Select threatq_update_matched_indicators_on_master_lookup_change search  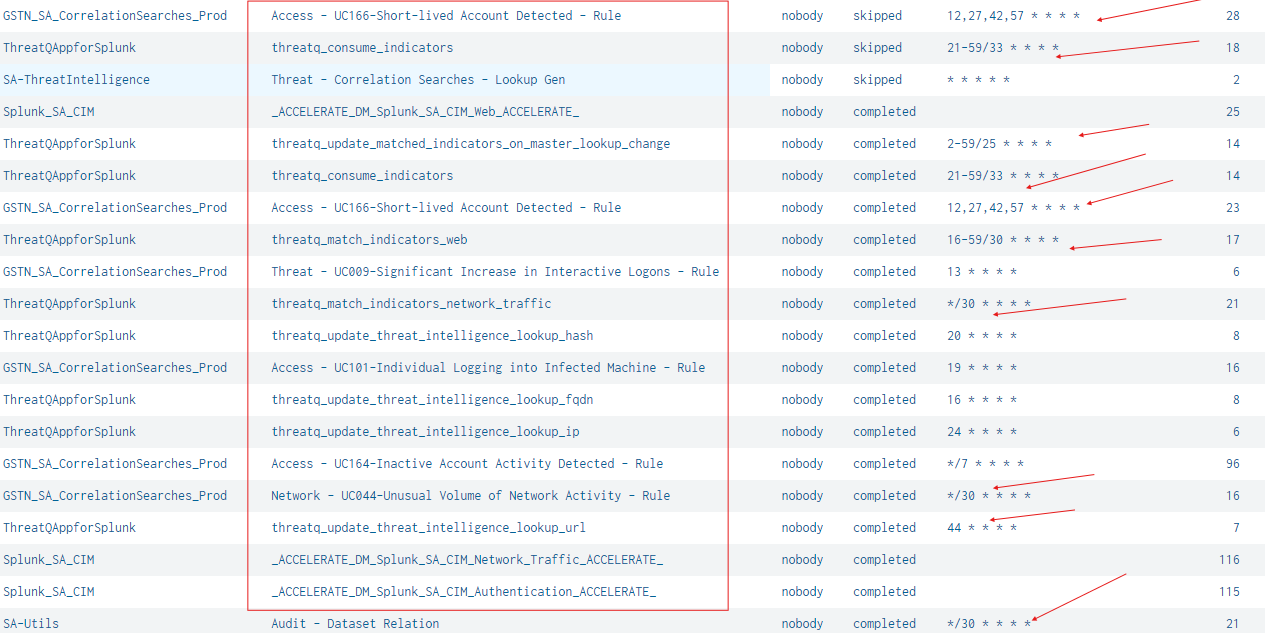pos(470,144)
